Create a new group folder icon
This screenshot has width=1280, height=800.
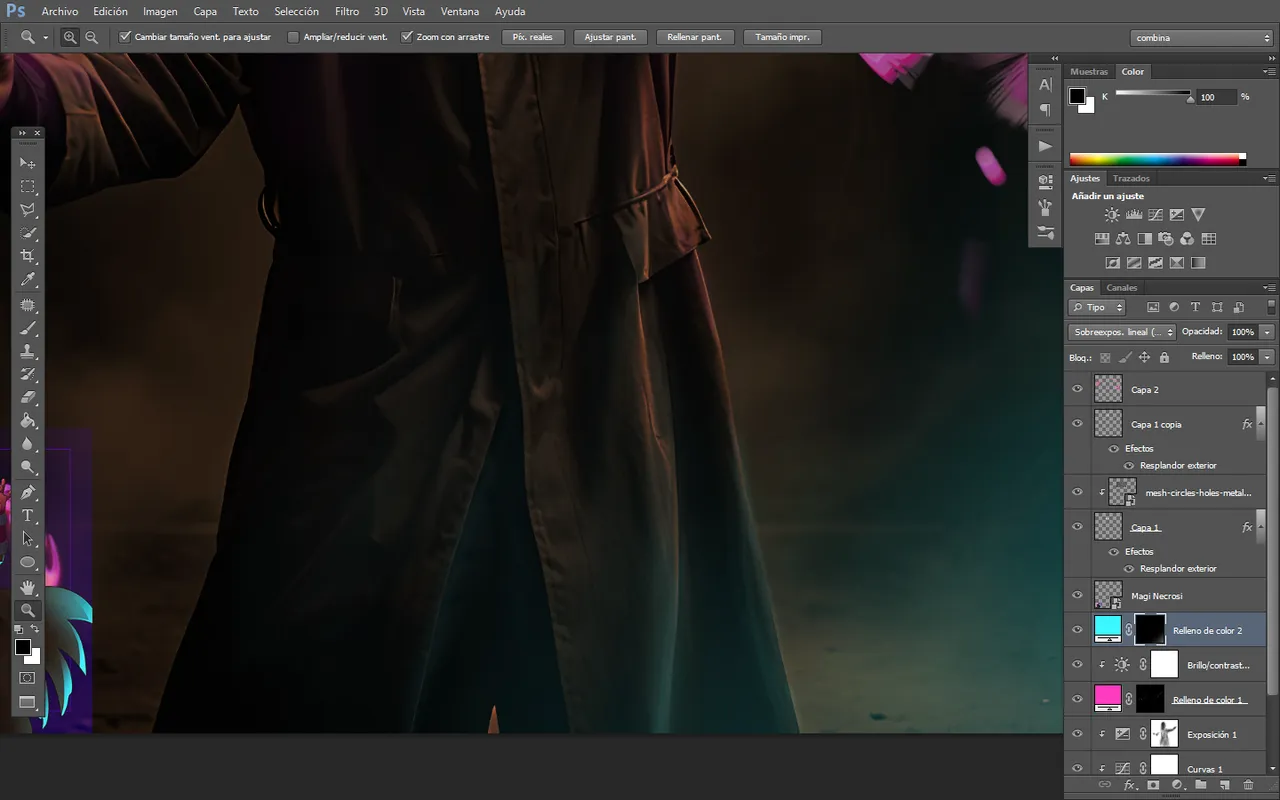(1200, 786)
